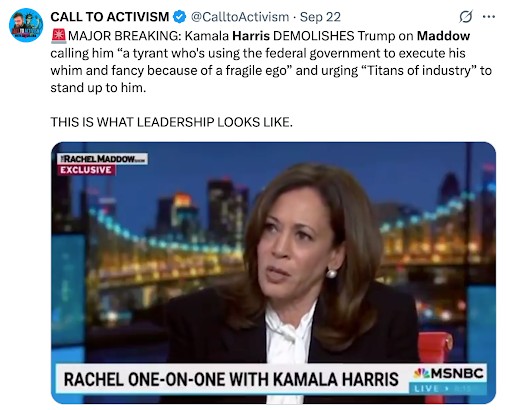Click the bolded word Harris
Image resolution: width=510 pixels, height=410 pixels.
251,36
